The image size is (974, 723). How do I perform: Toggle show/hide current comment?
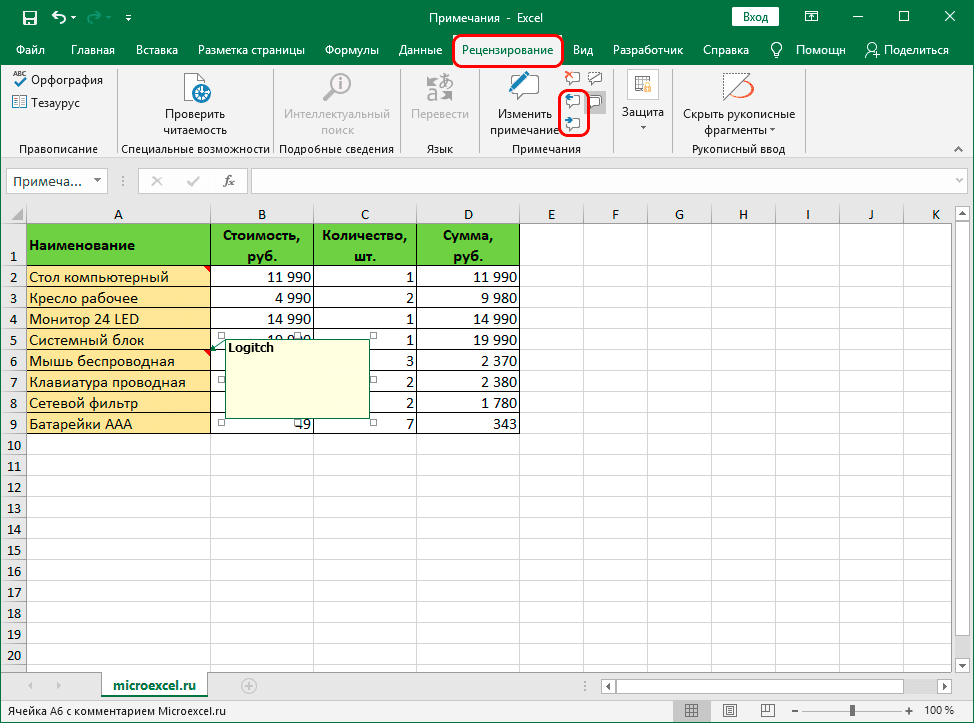(597, 78)
